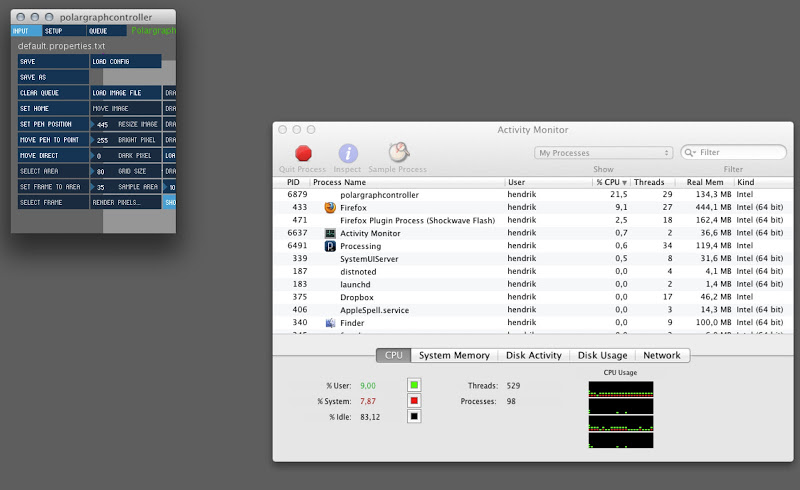Image resolution: width=800 pixels, height=490 pixels.
Task: Select the SystemUIServer process row
Action: 533,258
